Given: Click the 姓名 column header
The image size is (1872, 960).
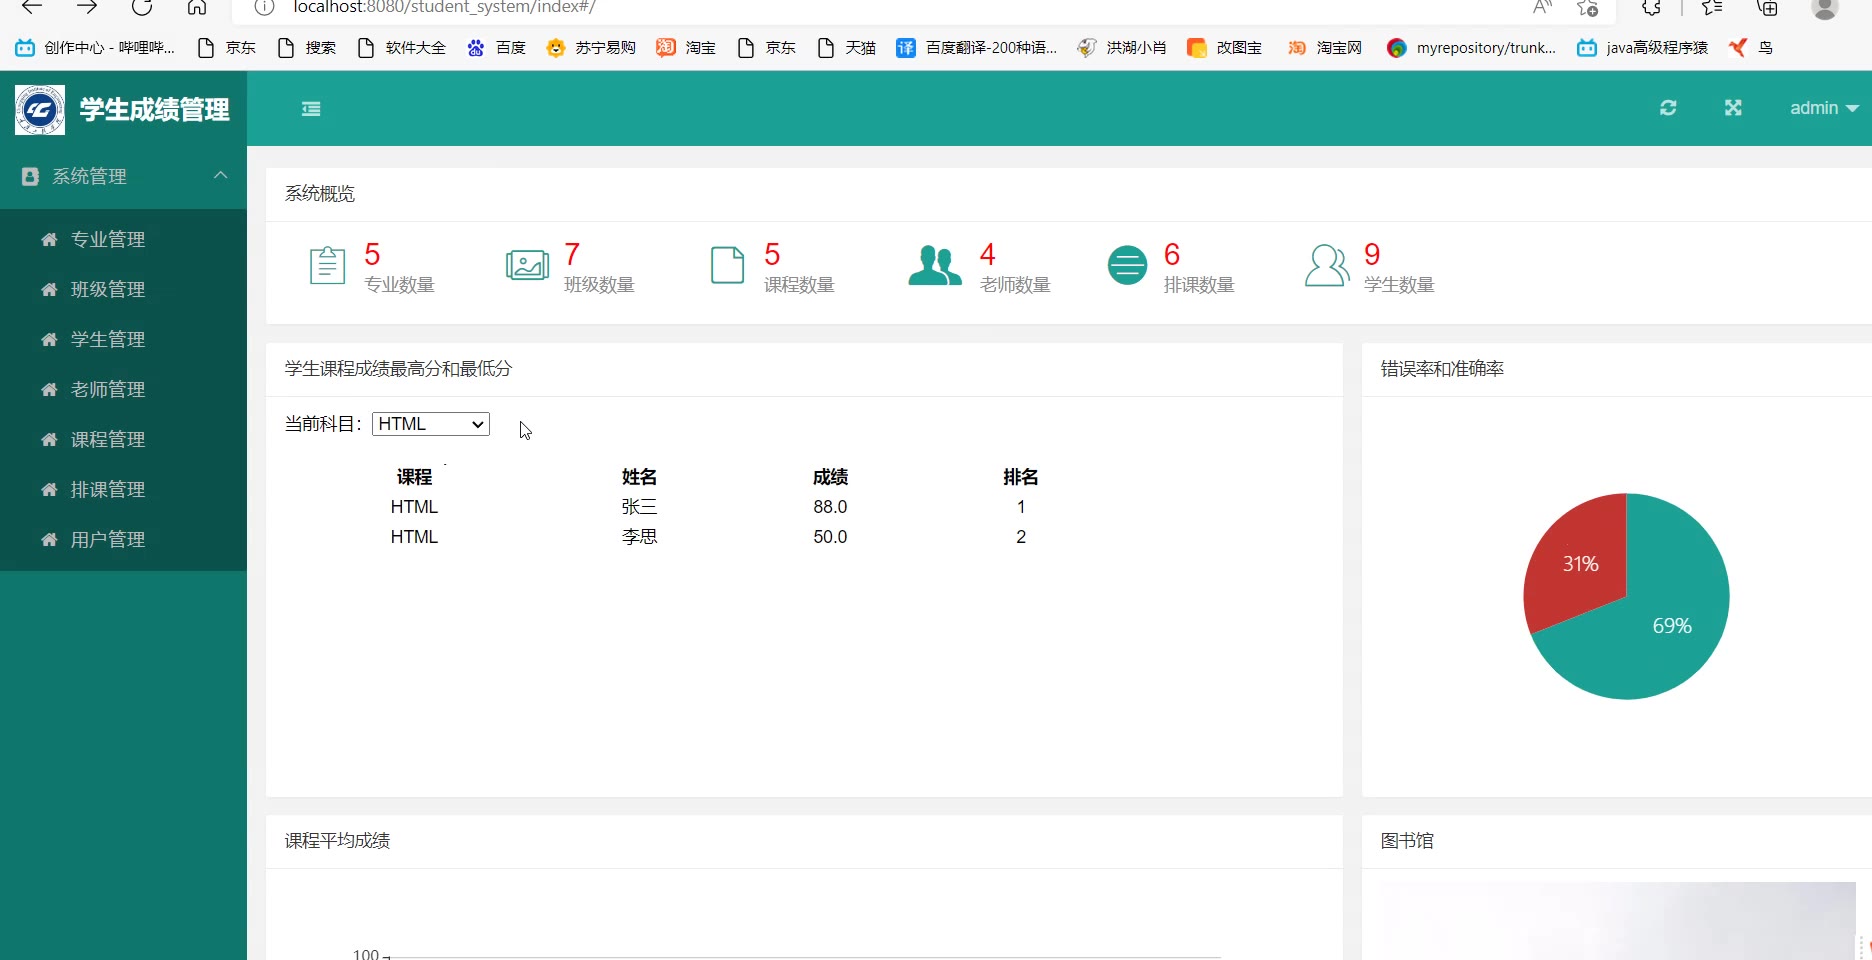Looking at the screenshot, I should (x=639, y=477).
